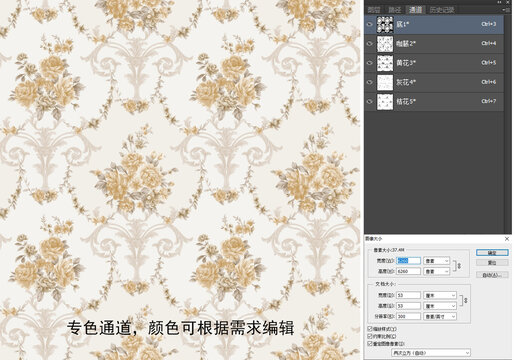Viewport: 515px width, 360px height.
Task: Select the 黄花3 spot channel row
Action: click(434, 63)
